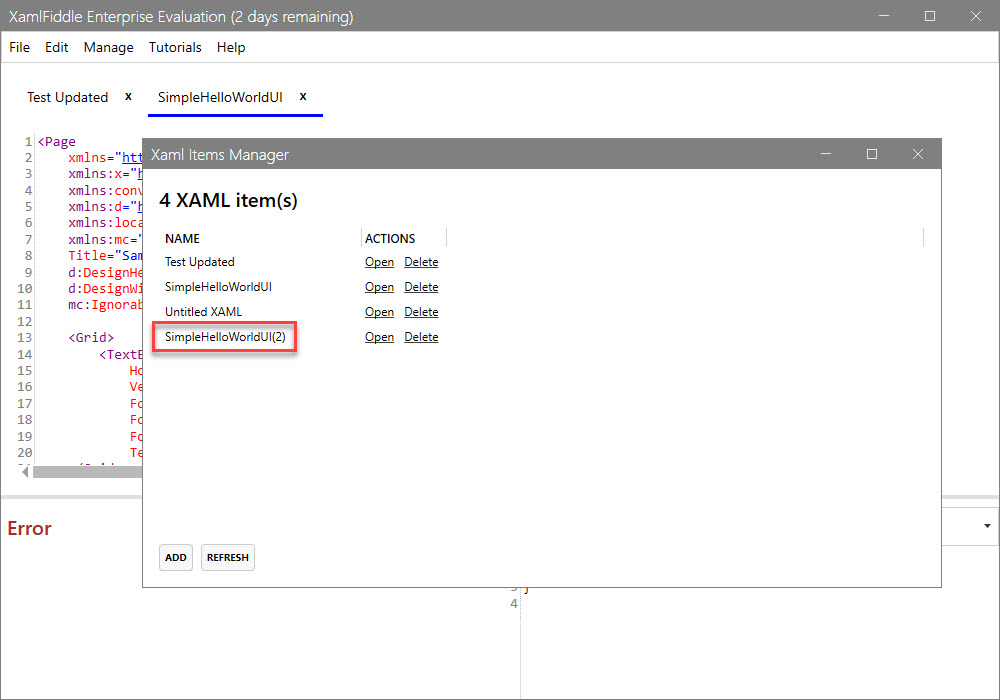Delete the Test Updated XAML item
Image resolution: width=1000 pixels, height=700 pixels.
pyautogui.click(x=421, y=262)
